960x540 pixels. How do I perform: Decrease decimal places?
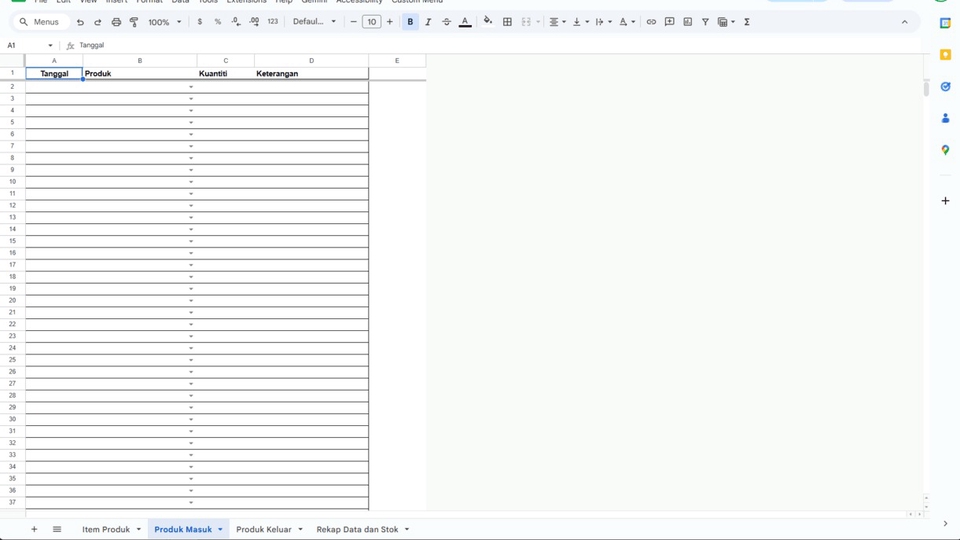click(x=236, y=22)
